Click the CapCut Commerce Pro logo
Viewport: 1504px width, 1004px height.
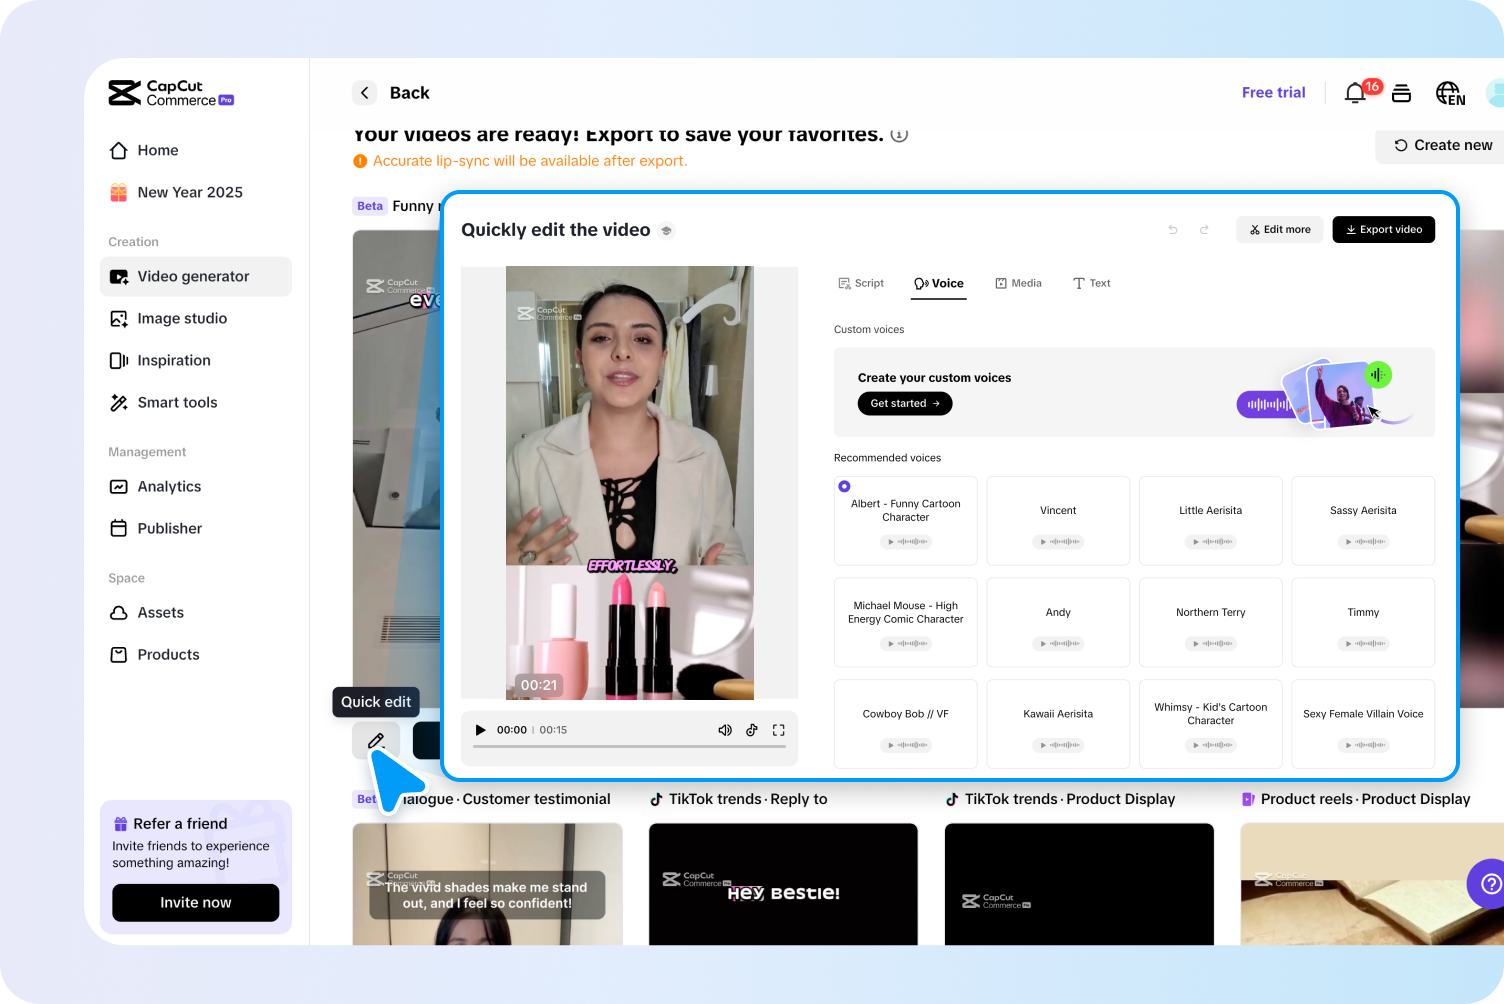click(x=171, y=93)
